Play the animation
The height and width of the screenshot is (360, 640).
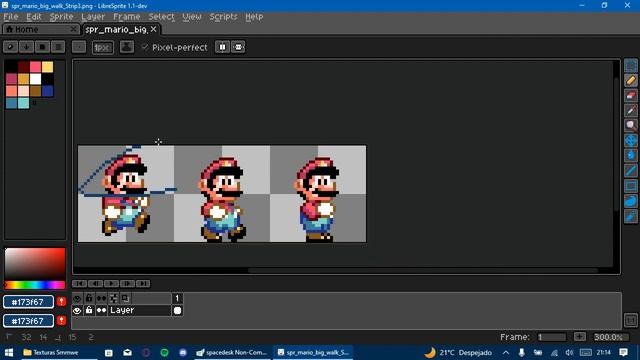tap(111, 283)
